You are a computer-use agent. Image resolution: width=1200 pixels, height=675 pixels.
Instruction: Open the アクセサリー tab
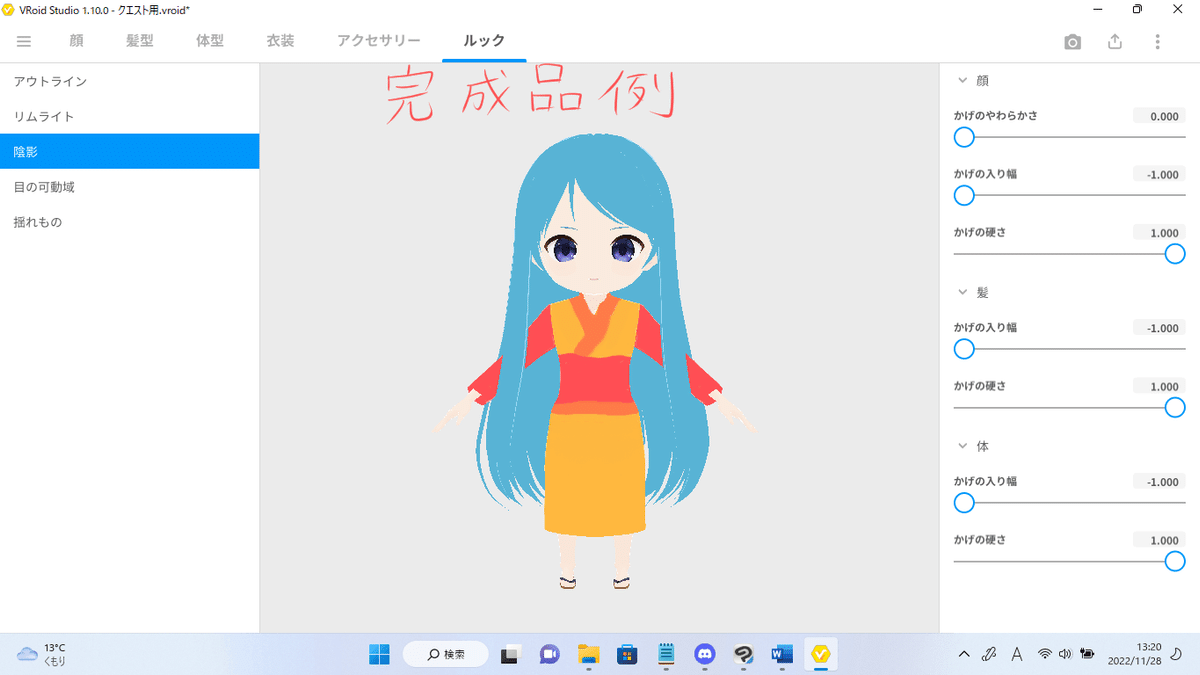click(x=378, y=42)
